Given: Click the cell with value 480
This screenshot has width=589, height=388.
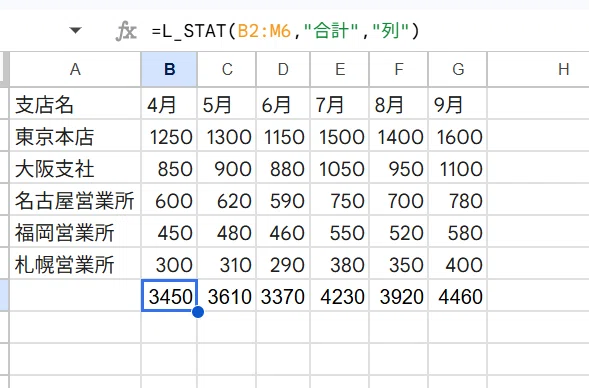Looking at the screenshot, I should coord(227,231).
